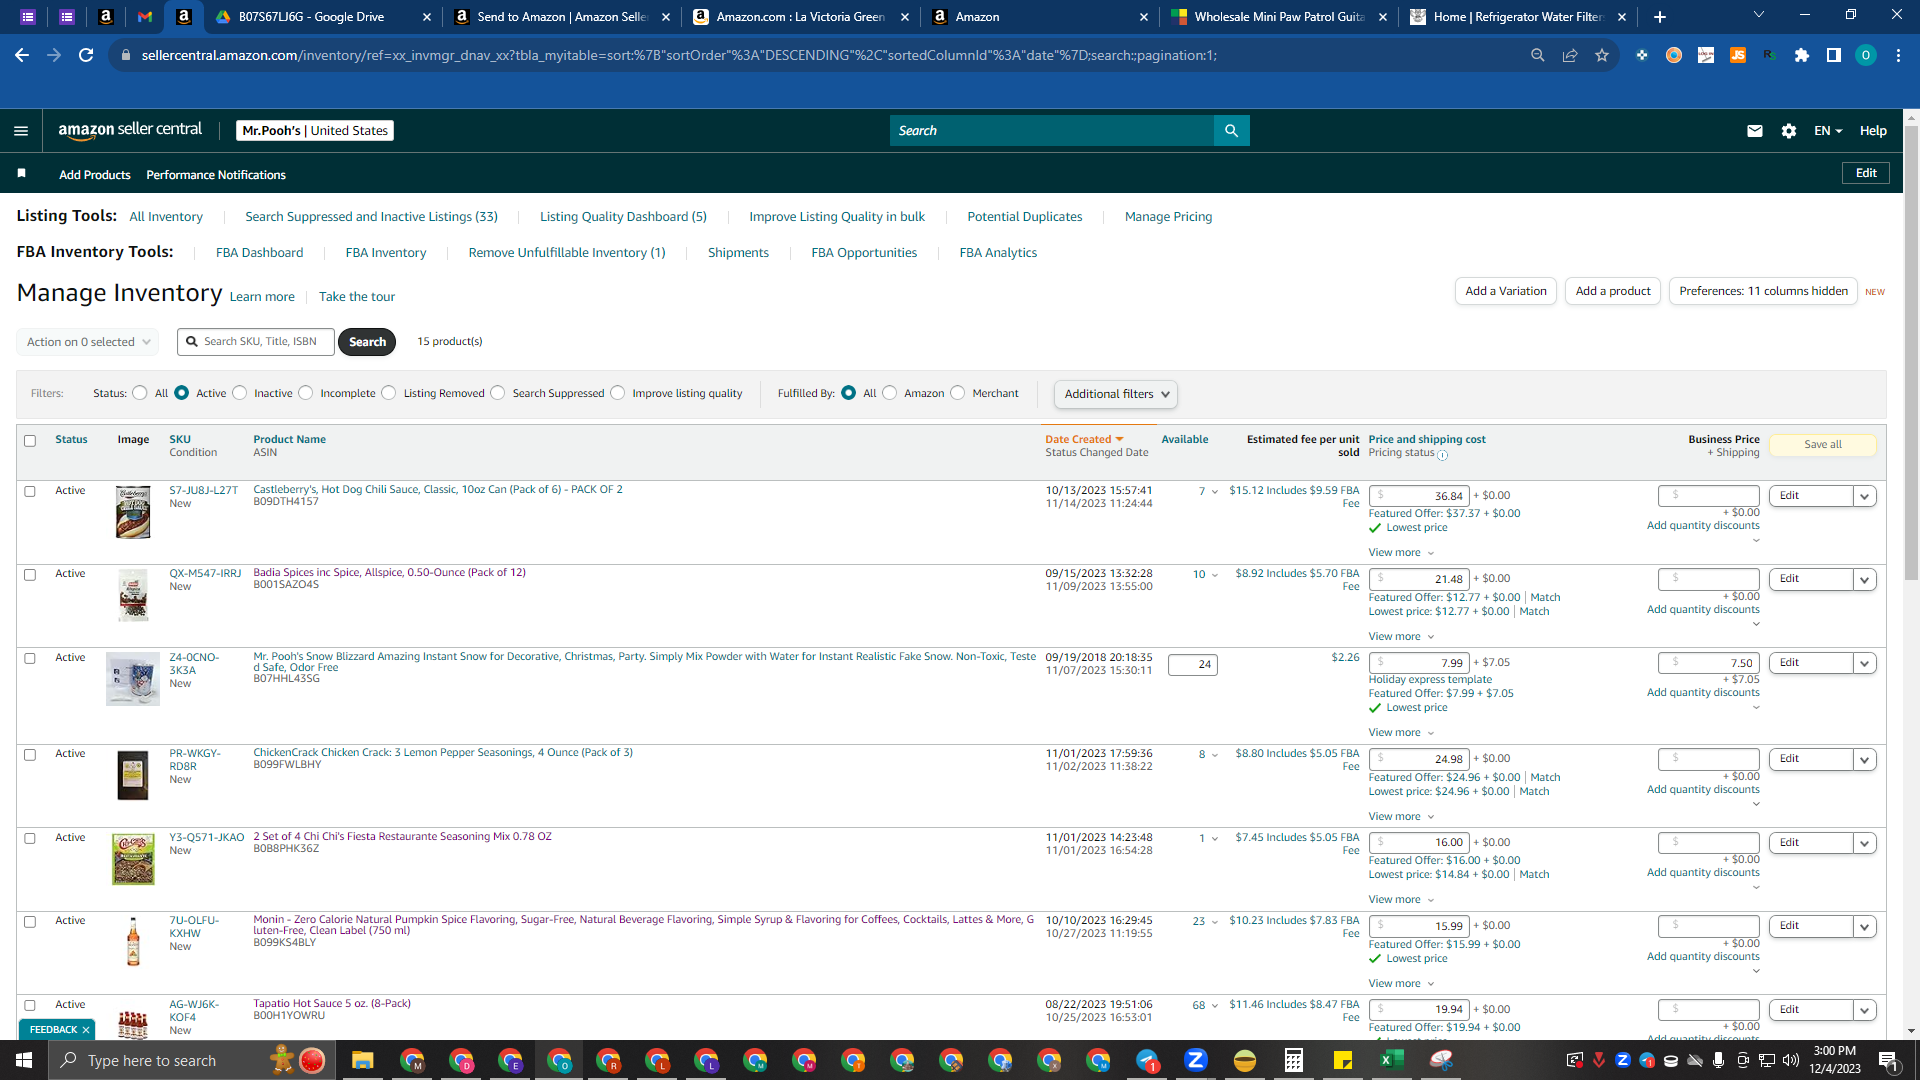Open the Seller Central hamburger menu
This screenshot has height=1080, width=1920.
(21, 131)
